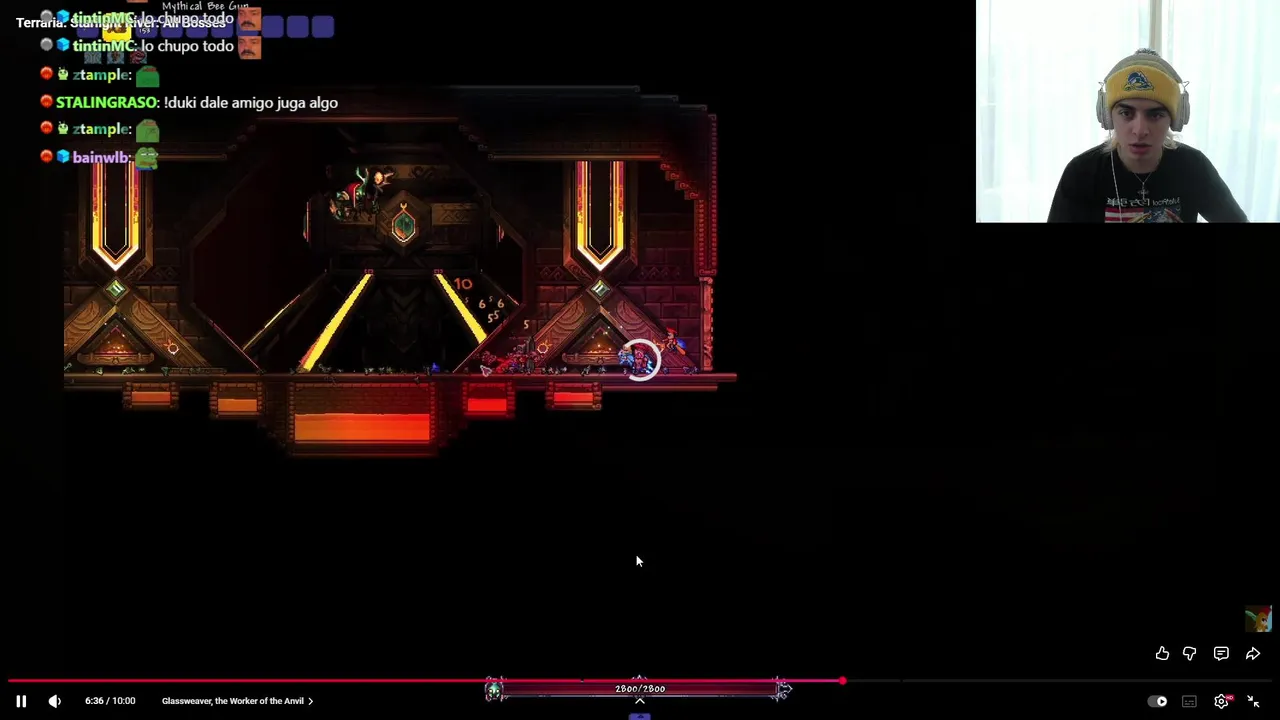The width and height of the screenshot is (1280, 720).
Task: Click STALINGRASO's chat message
Action: point(188,102)
